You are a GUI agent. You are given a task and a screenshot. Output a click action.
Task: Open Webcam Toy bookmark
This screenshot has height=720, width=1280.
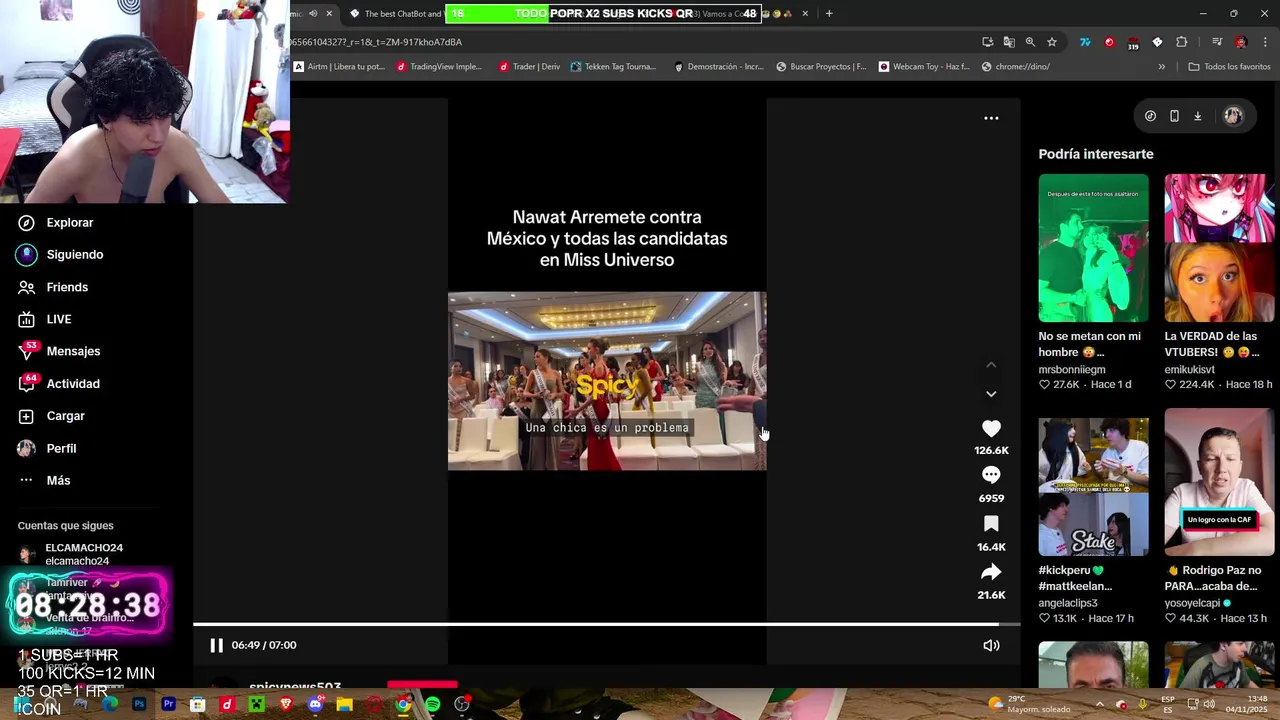click(x=924, y=67)
